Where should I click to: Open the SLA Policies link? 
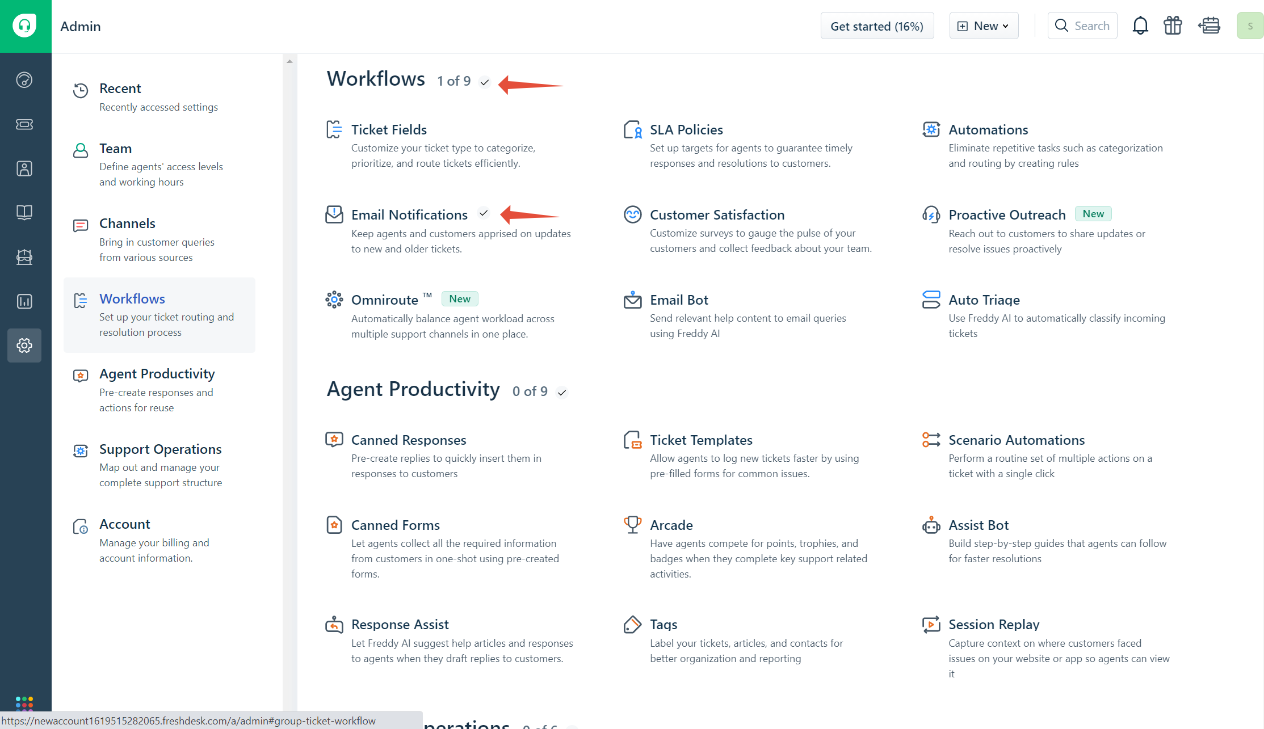click(686, 130)
